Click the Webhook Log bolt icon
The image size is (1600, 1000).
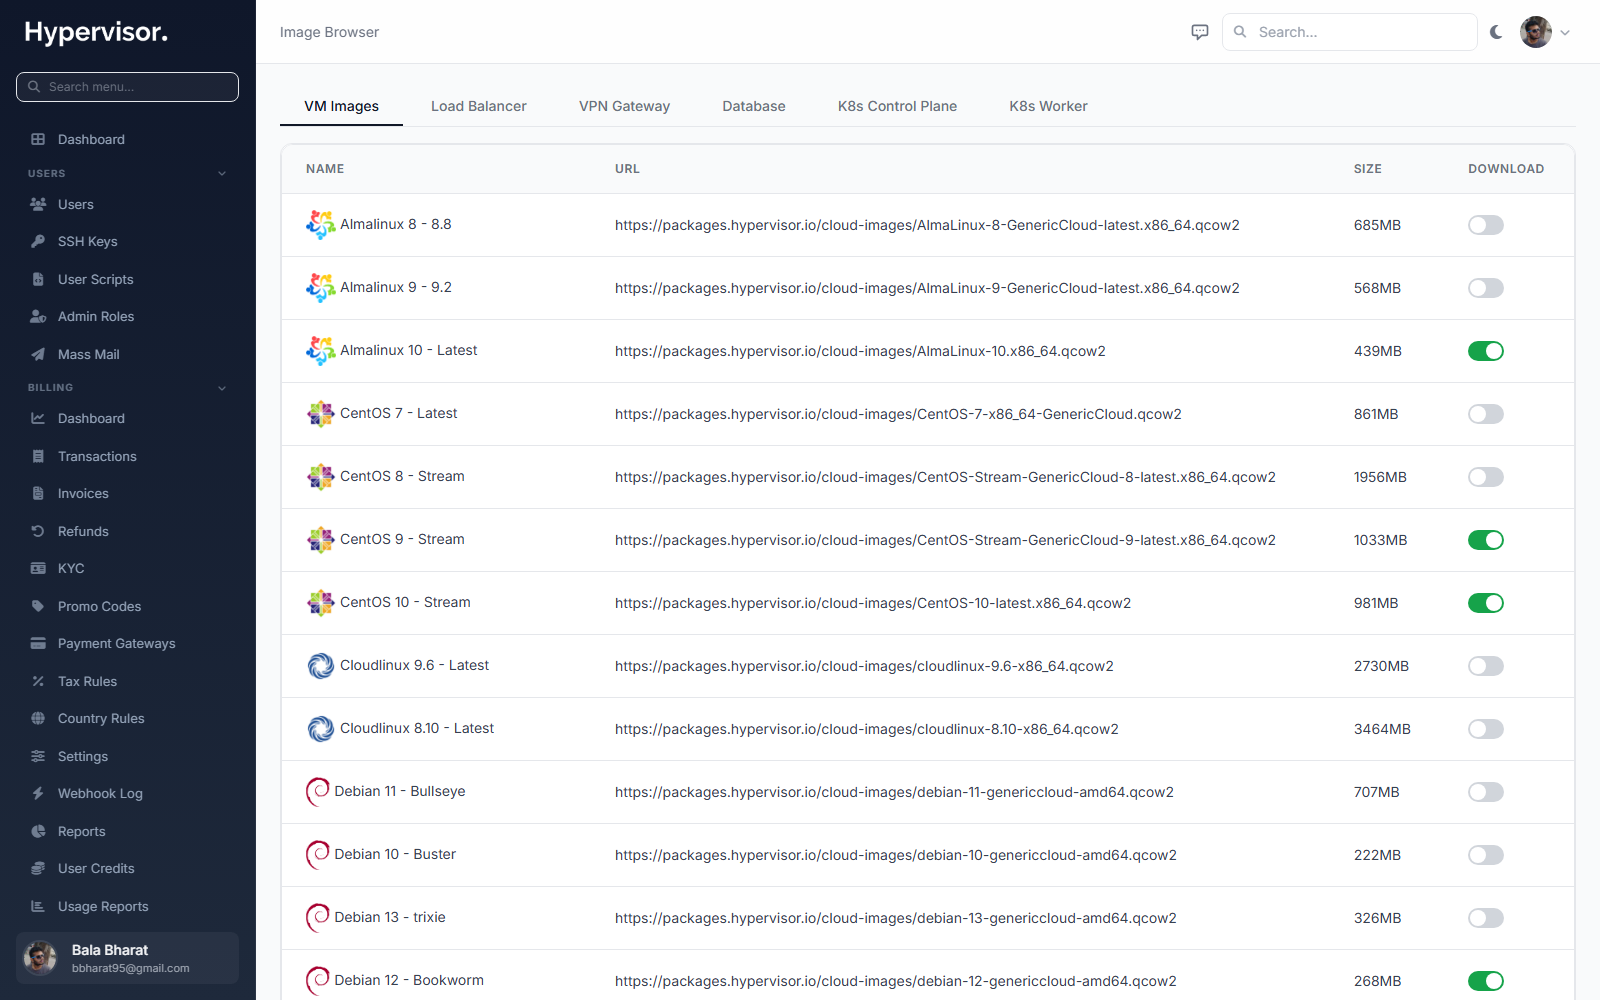[38, 793]
